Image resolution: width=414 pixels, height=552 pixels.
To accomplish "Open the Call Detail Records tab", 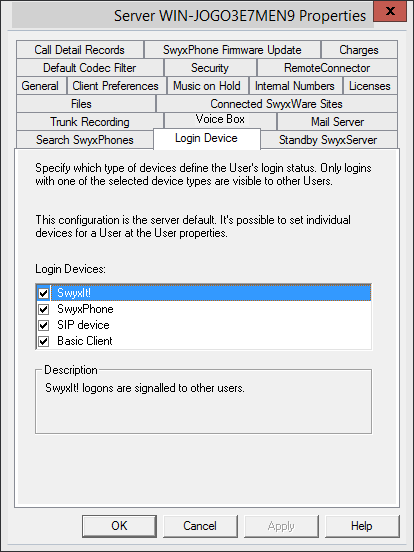I will click(x=80, y=50).
